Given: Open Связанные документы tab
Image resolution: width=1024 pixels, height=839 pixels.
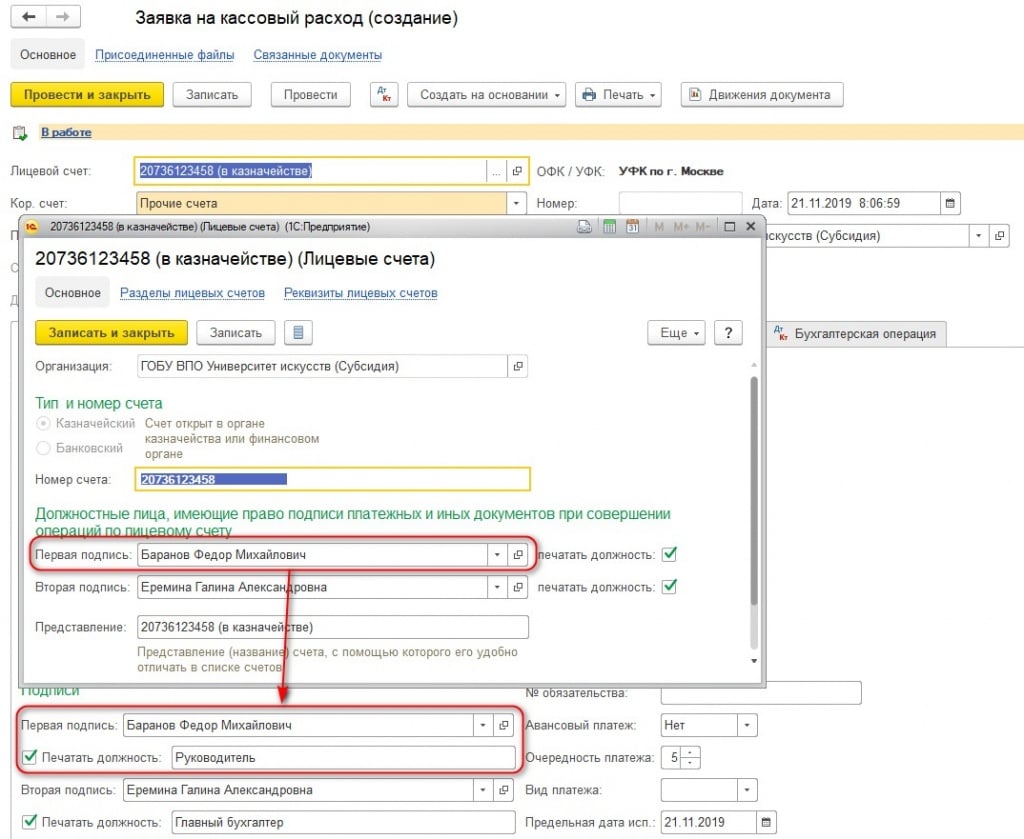Looking at the screenshot, I should coord(317,55).
